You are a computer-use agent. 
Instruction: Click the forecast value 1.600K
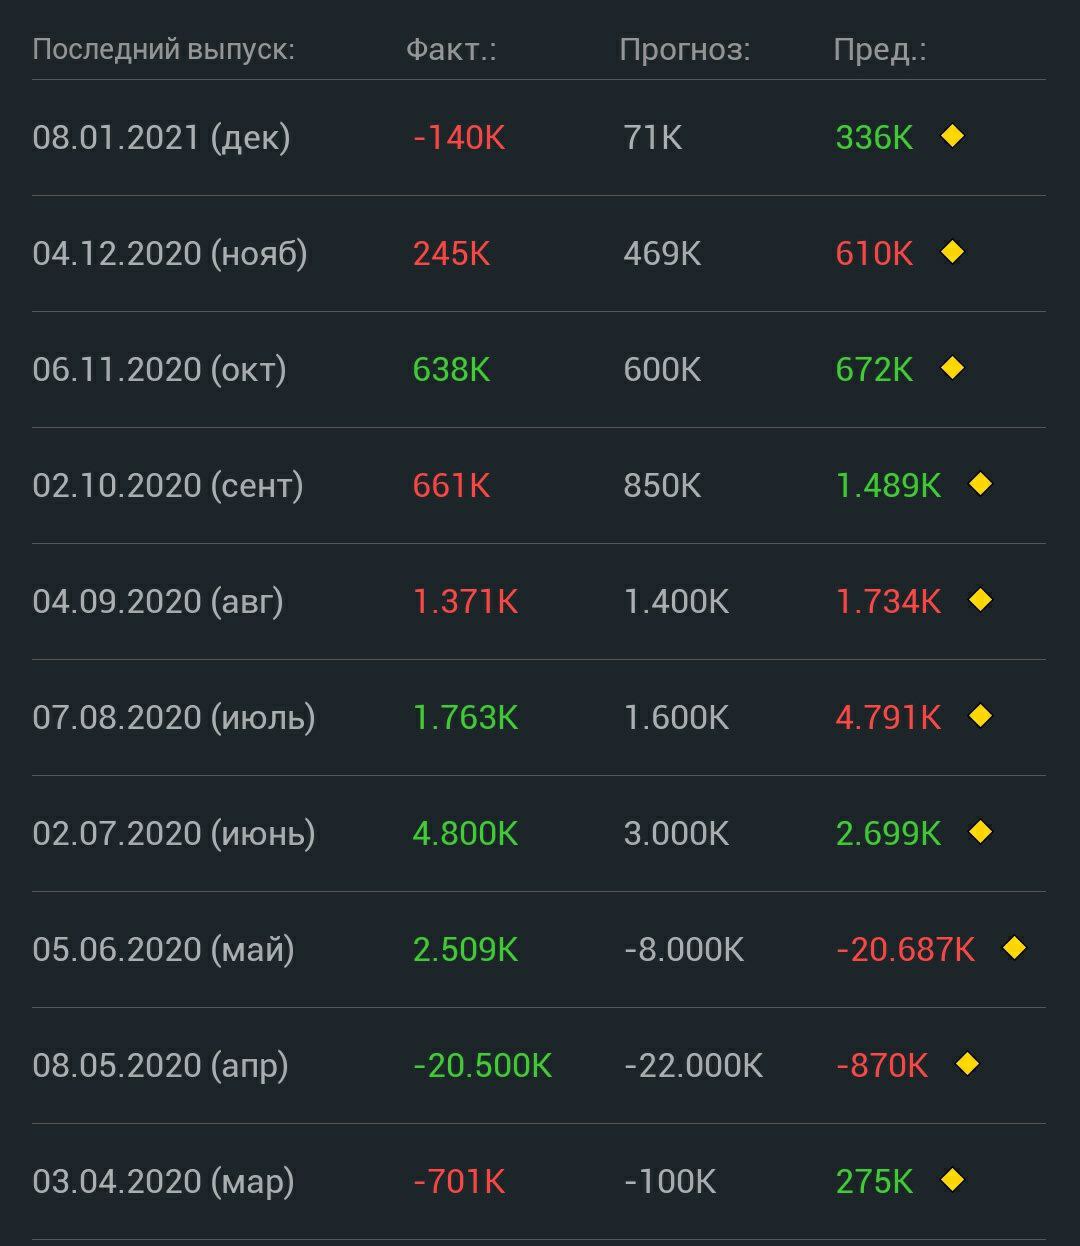pos(677,718)
